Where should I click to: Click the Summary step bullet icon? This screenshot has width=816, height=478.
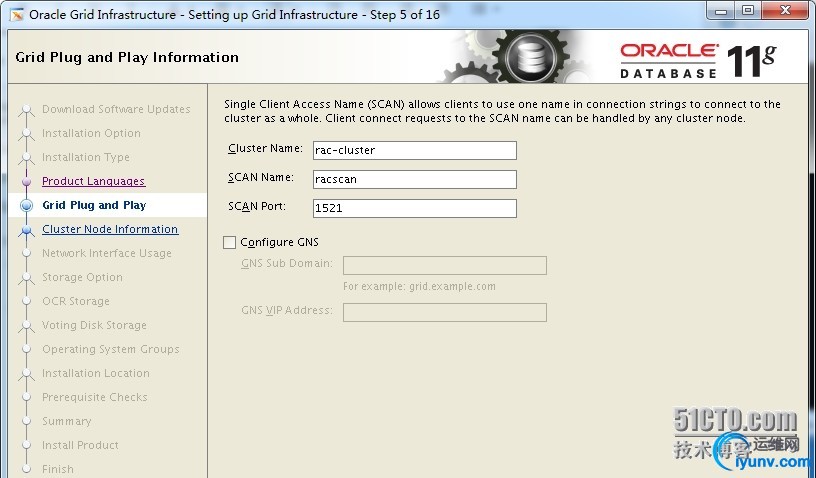coord(27,421)
